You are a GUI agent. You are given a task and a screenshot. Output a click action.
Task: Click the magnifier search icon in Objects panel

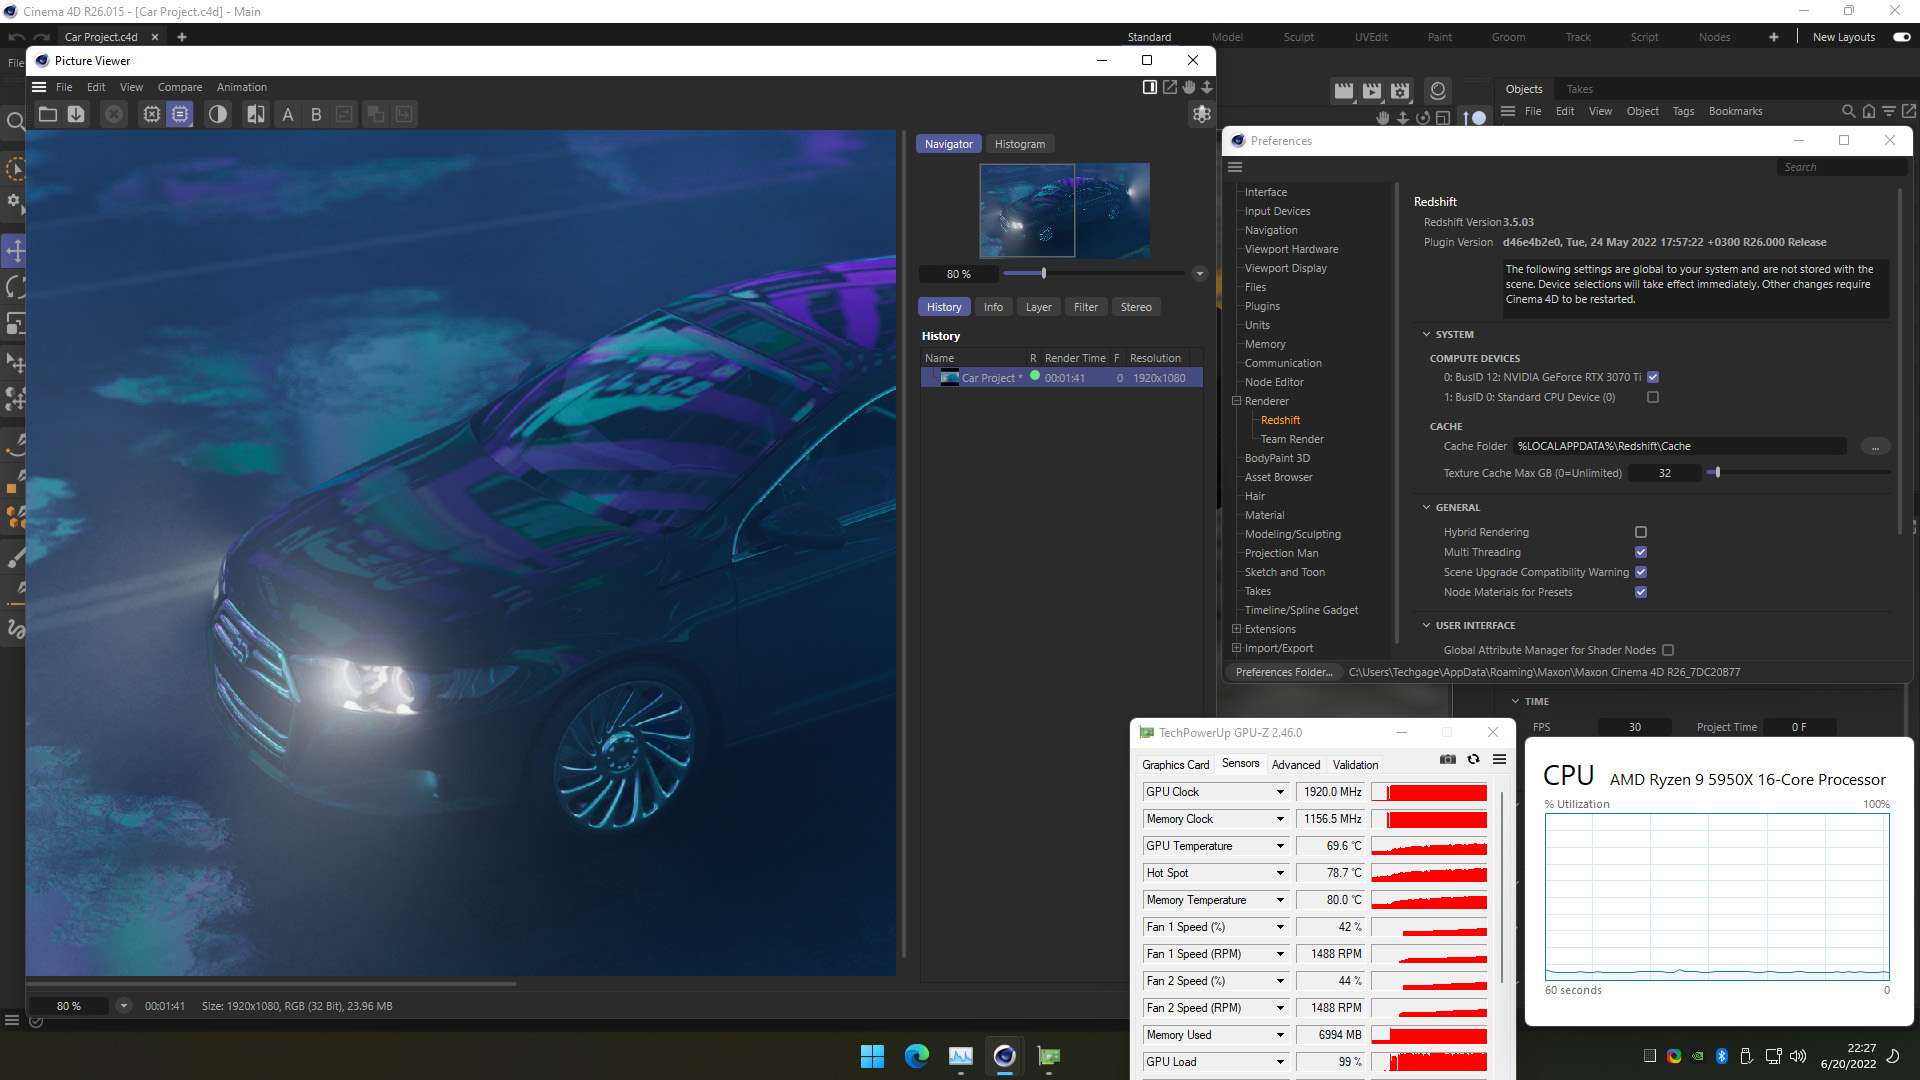[x=1847, y=111]
